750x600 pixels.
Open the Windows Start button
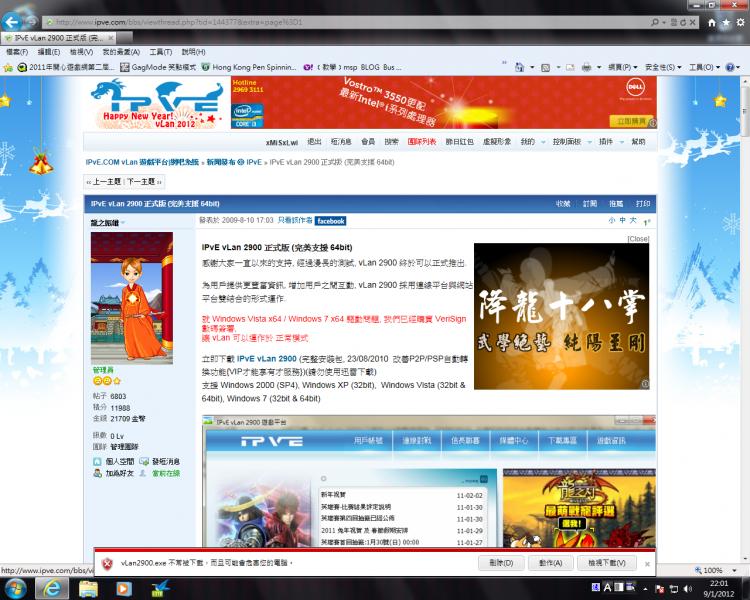point(16,588)
